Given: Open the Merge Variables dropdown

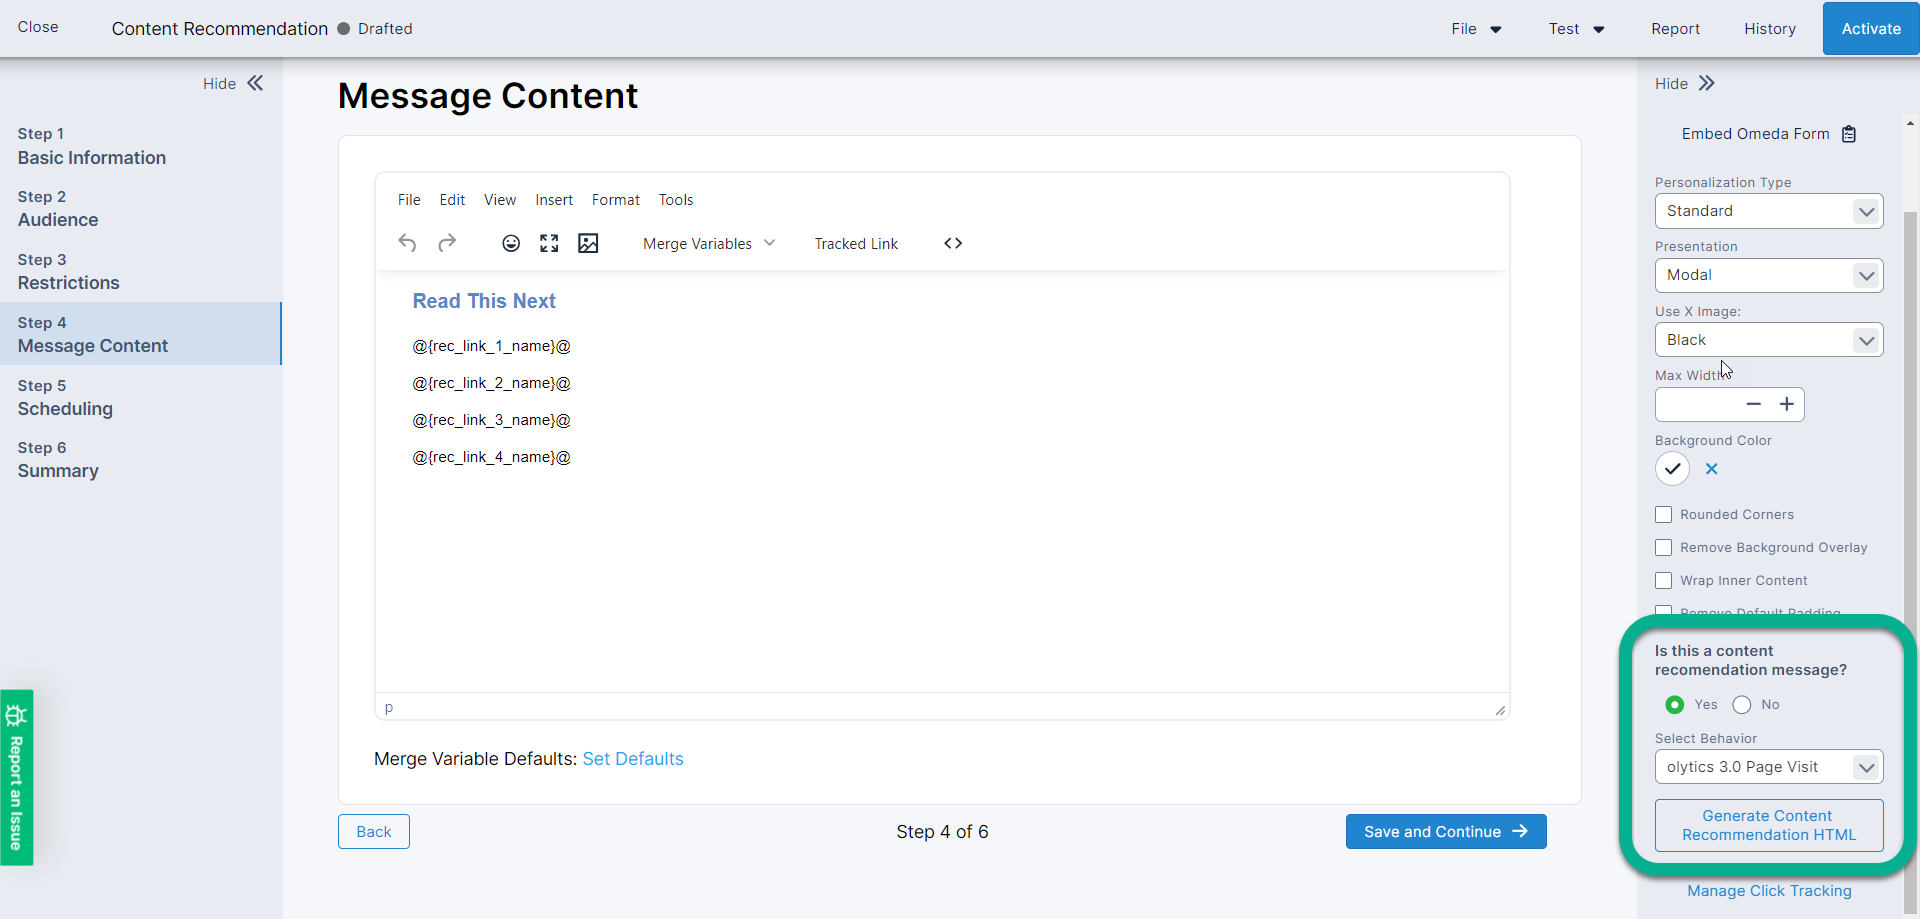Looking at the screenshot, I should (708, 244).
